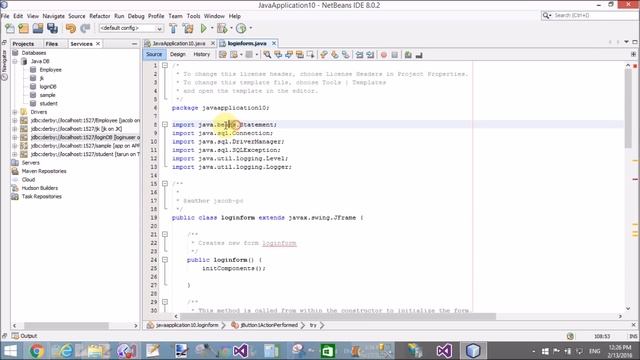This screenshot has height=360, width=640.
Task: Click the Build Project hammer icon
Action: pyautogui.click(x=173, y=28)
